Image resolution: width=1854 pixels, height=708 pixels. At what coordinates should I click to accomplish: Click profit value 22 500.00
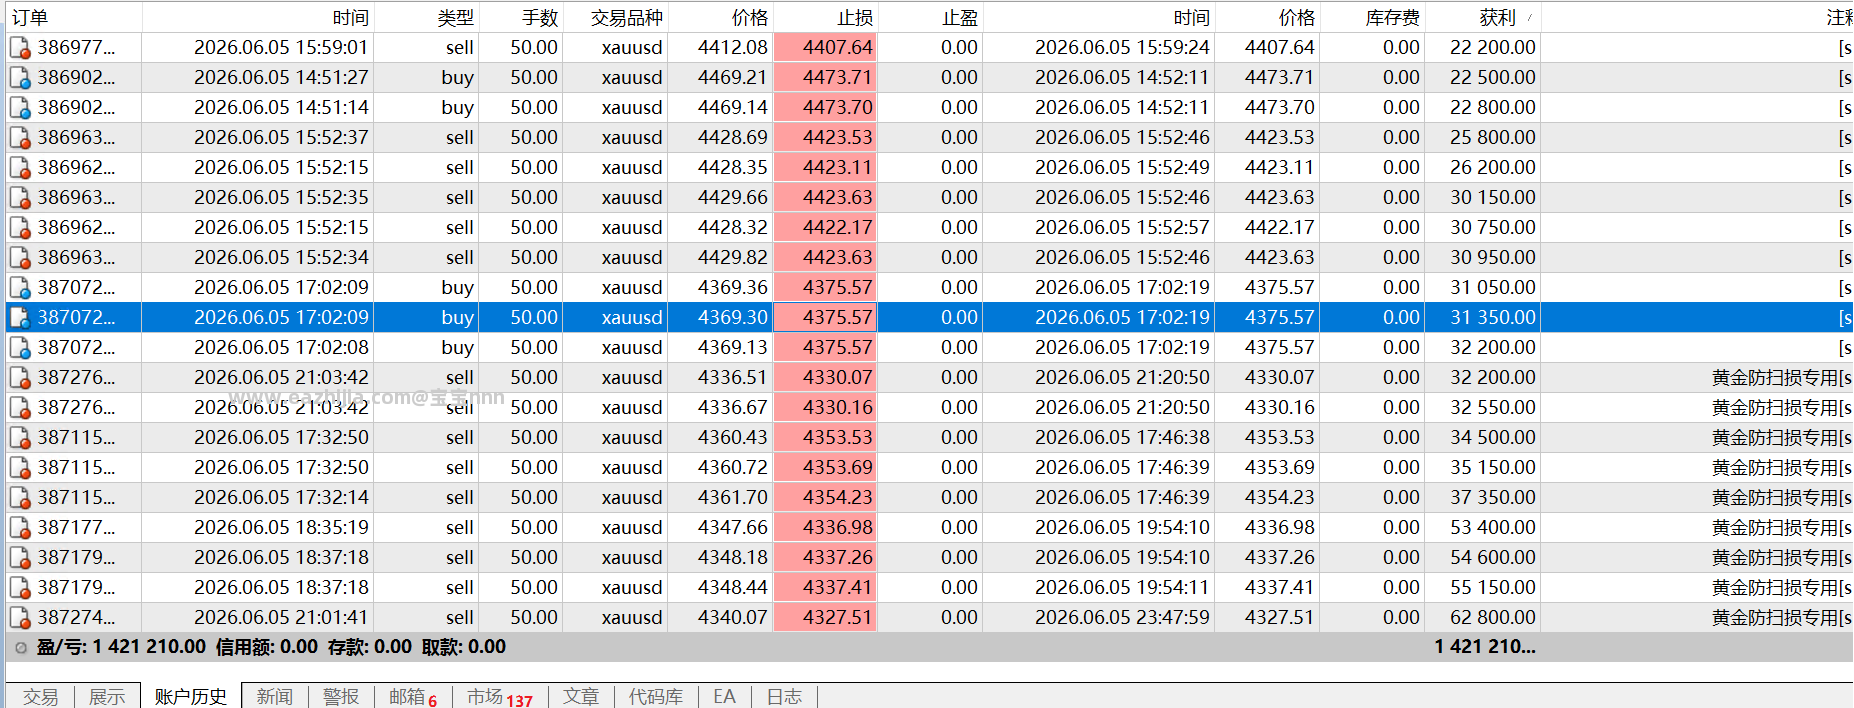coord(1493,78)
